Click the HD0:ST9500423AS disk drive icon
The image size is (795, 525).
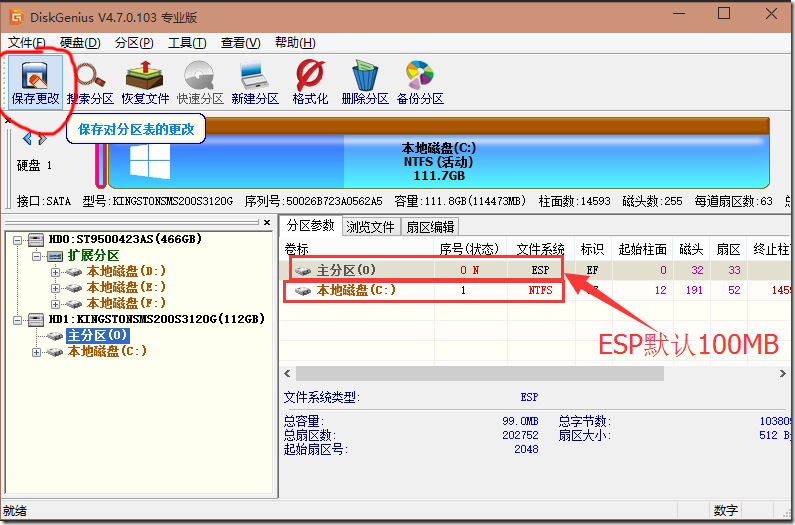click(36, 239)
